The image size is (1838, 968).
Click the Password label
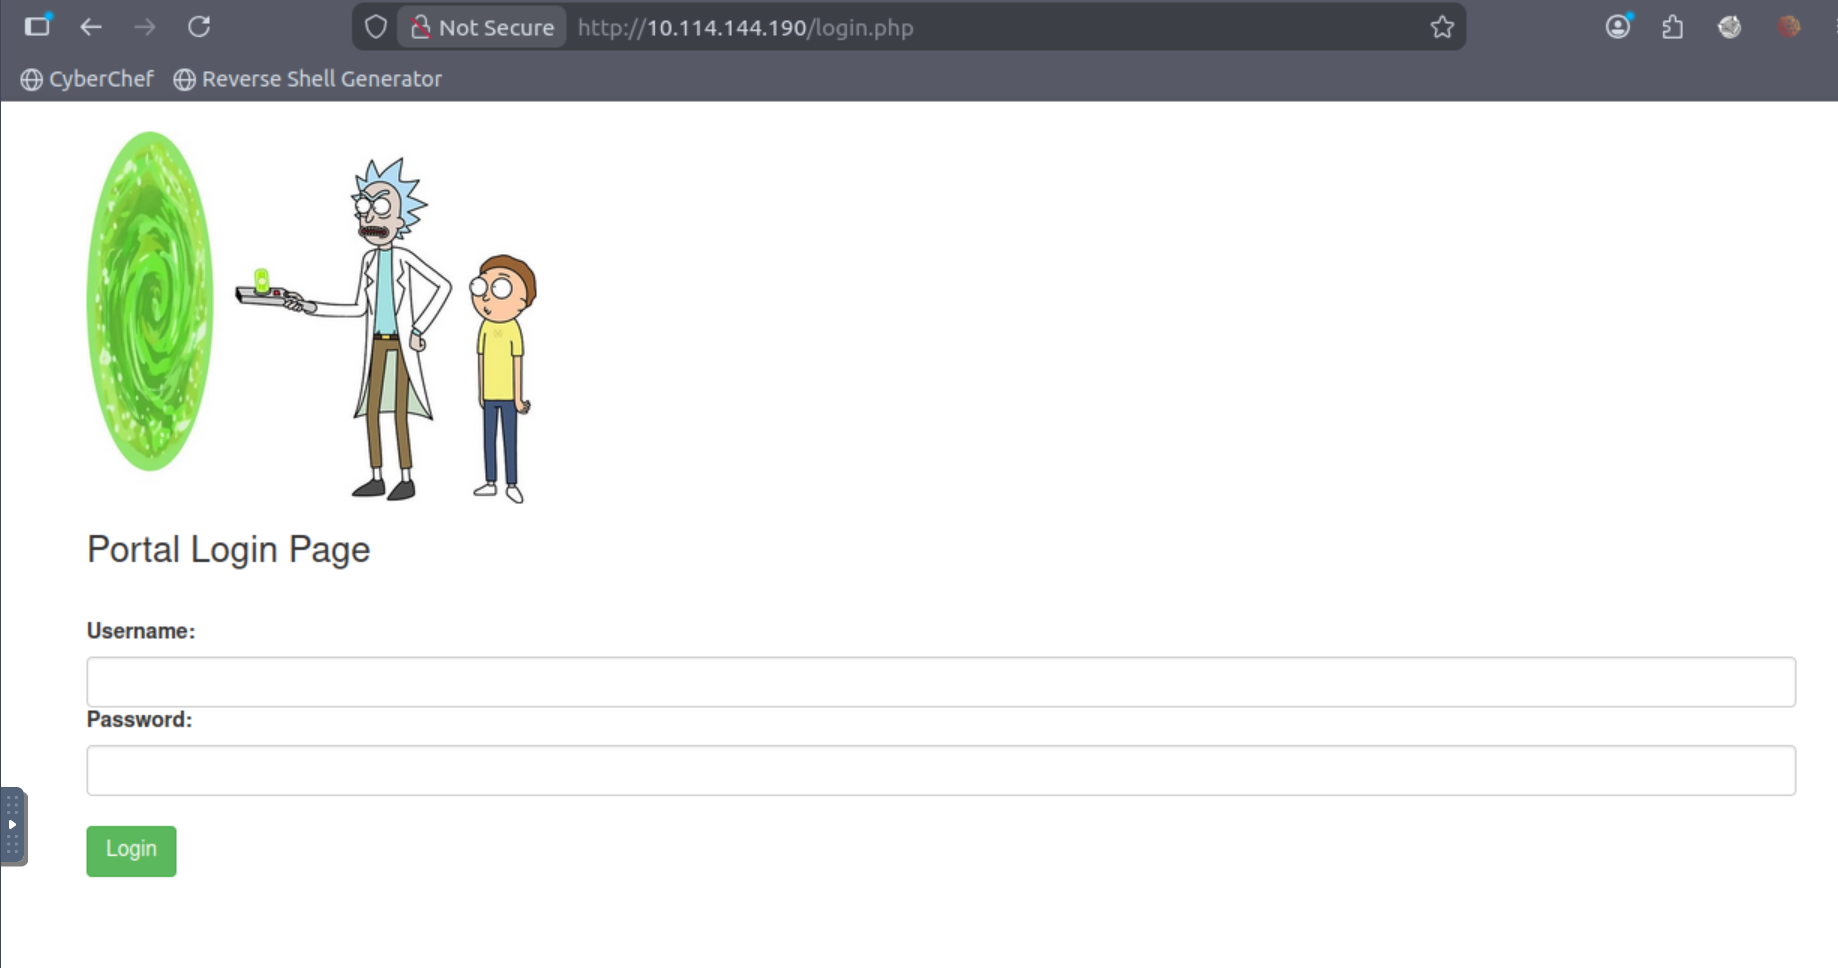pos(139,719)
